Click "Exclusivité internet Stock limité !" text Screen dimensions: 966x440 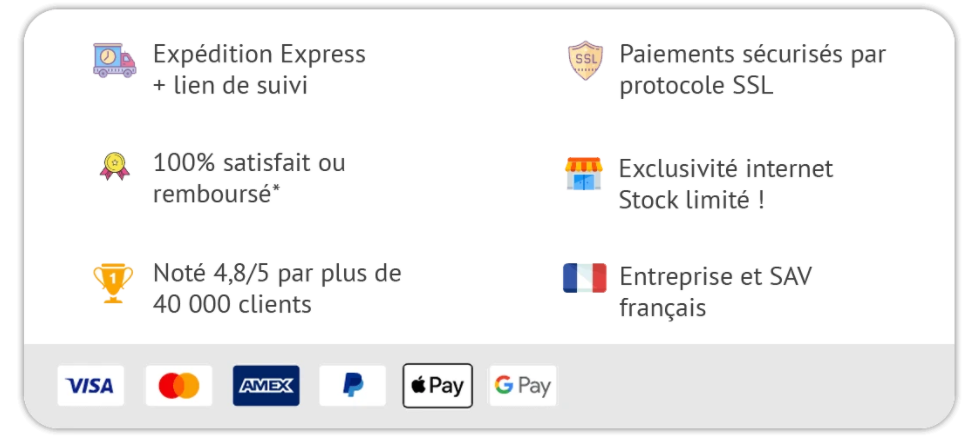[x=725, y=184]
